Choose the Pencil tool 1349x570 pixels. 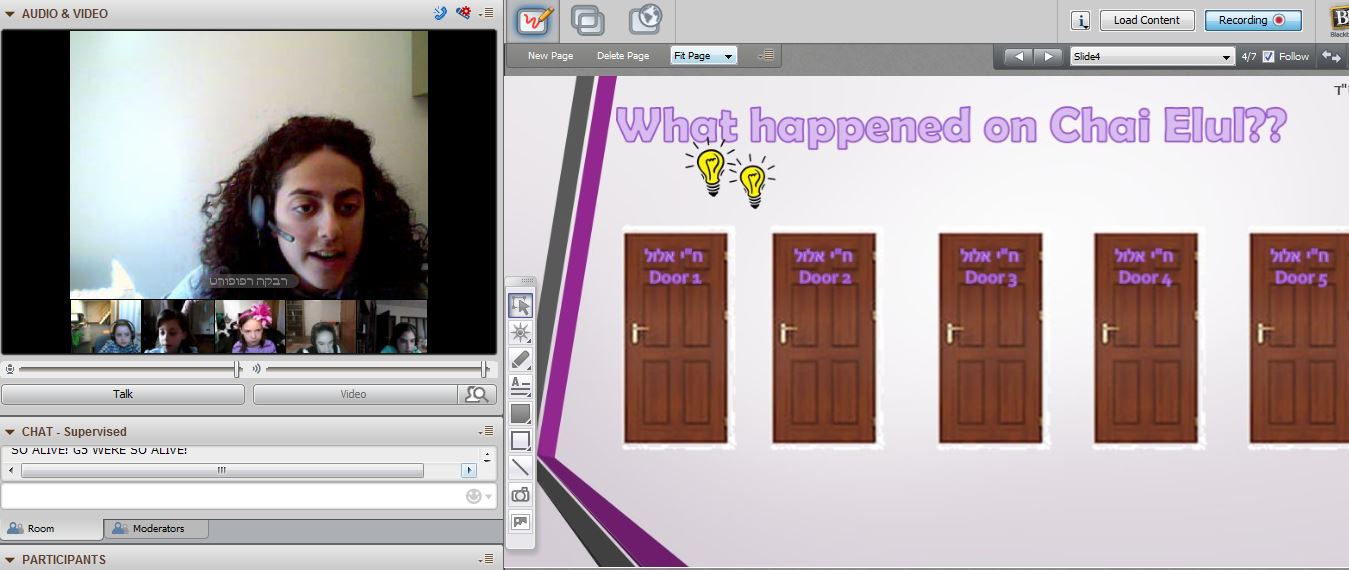tap(520, 359)
